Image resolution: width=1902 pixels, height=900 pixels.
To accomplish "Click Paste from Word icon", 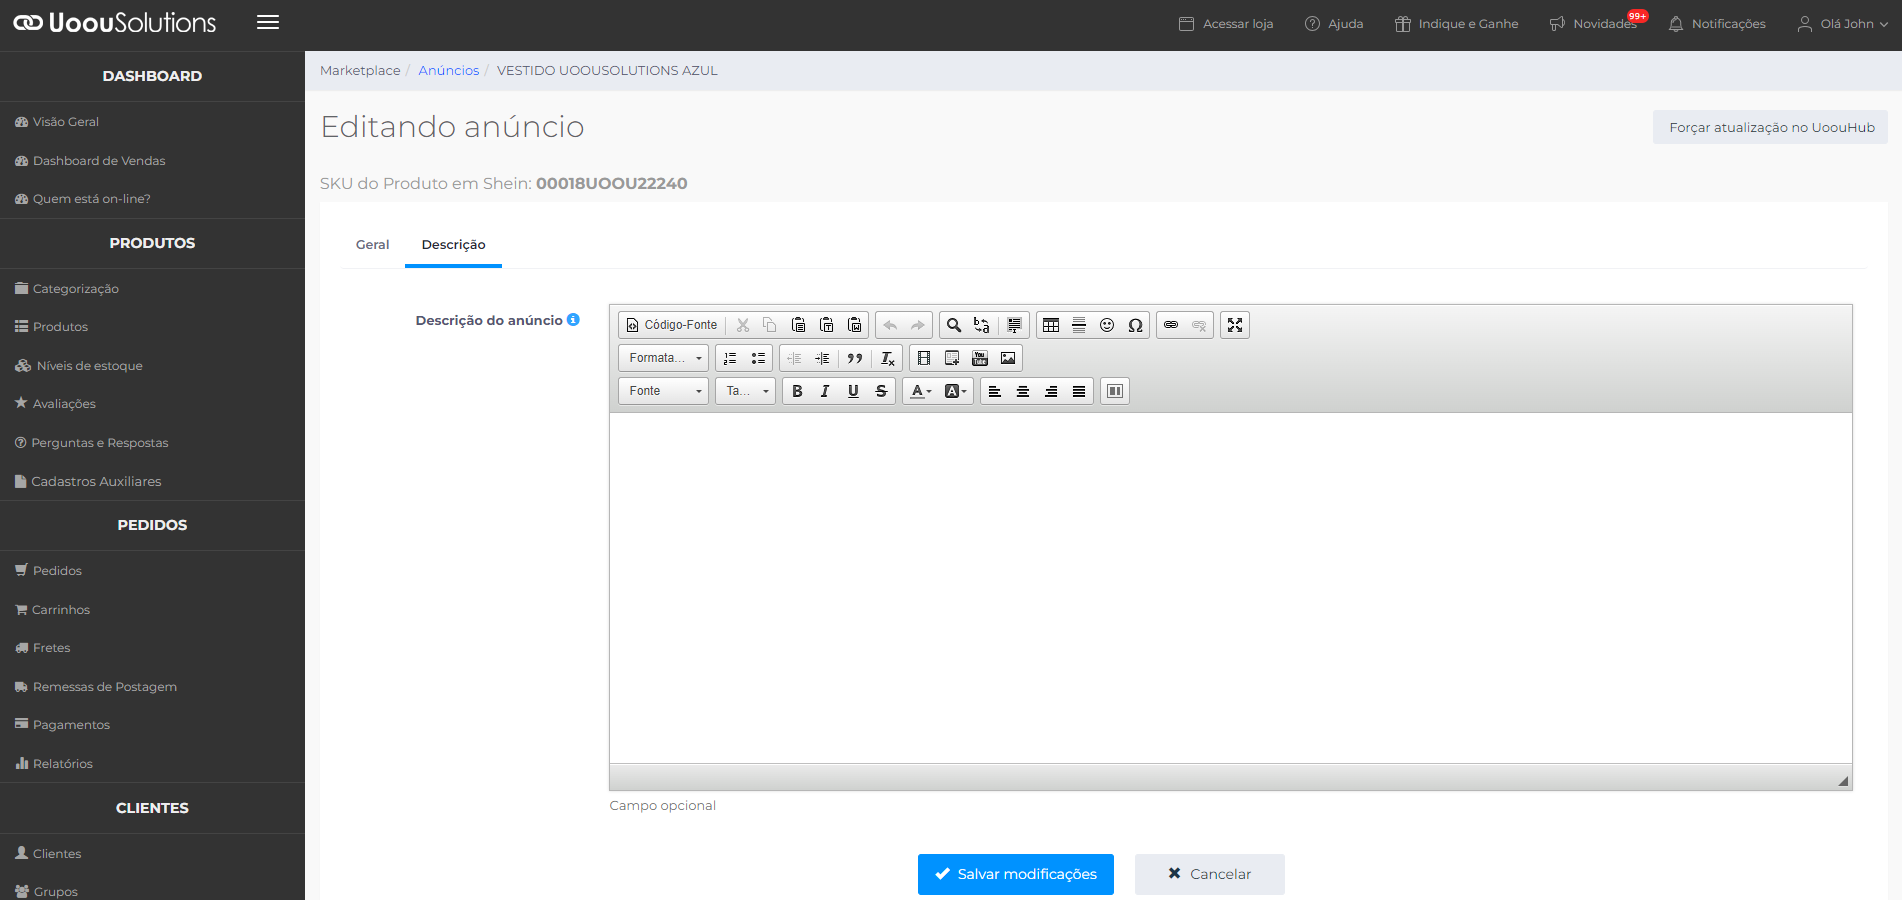I will click(854, 325).
